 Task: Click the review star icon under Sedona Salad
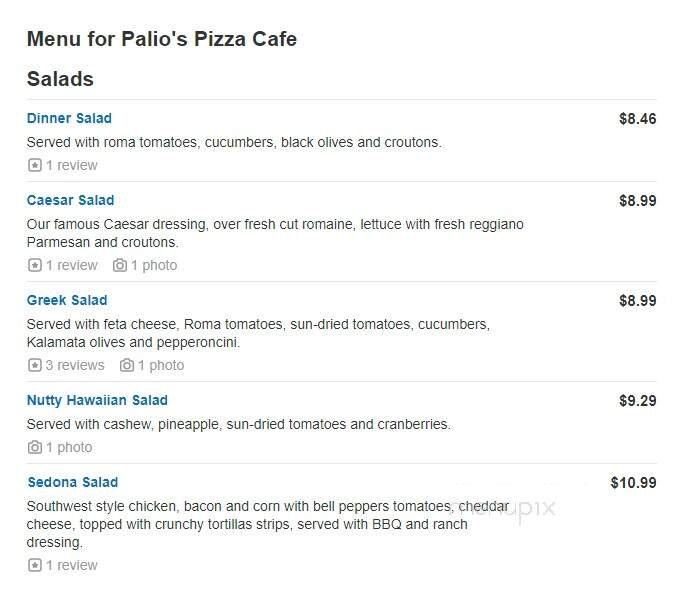35,565
